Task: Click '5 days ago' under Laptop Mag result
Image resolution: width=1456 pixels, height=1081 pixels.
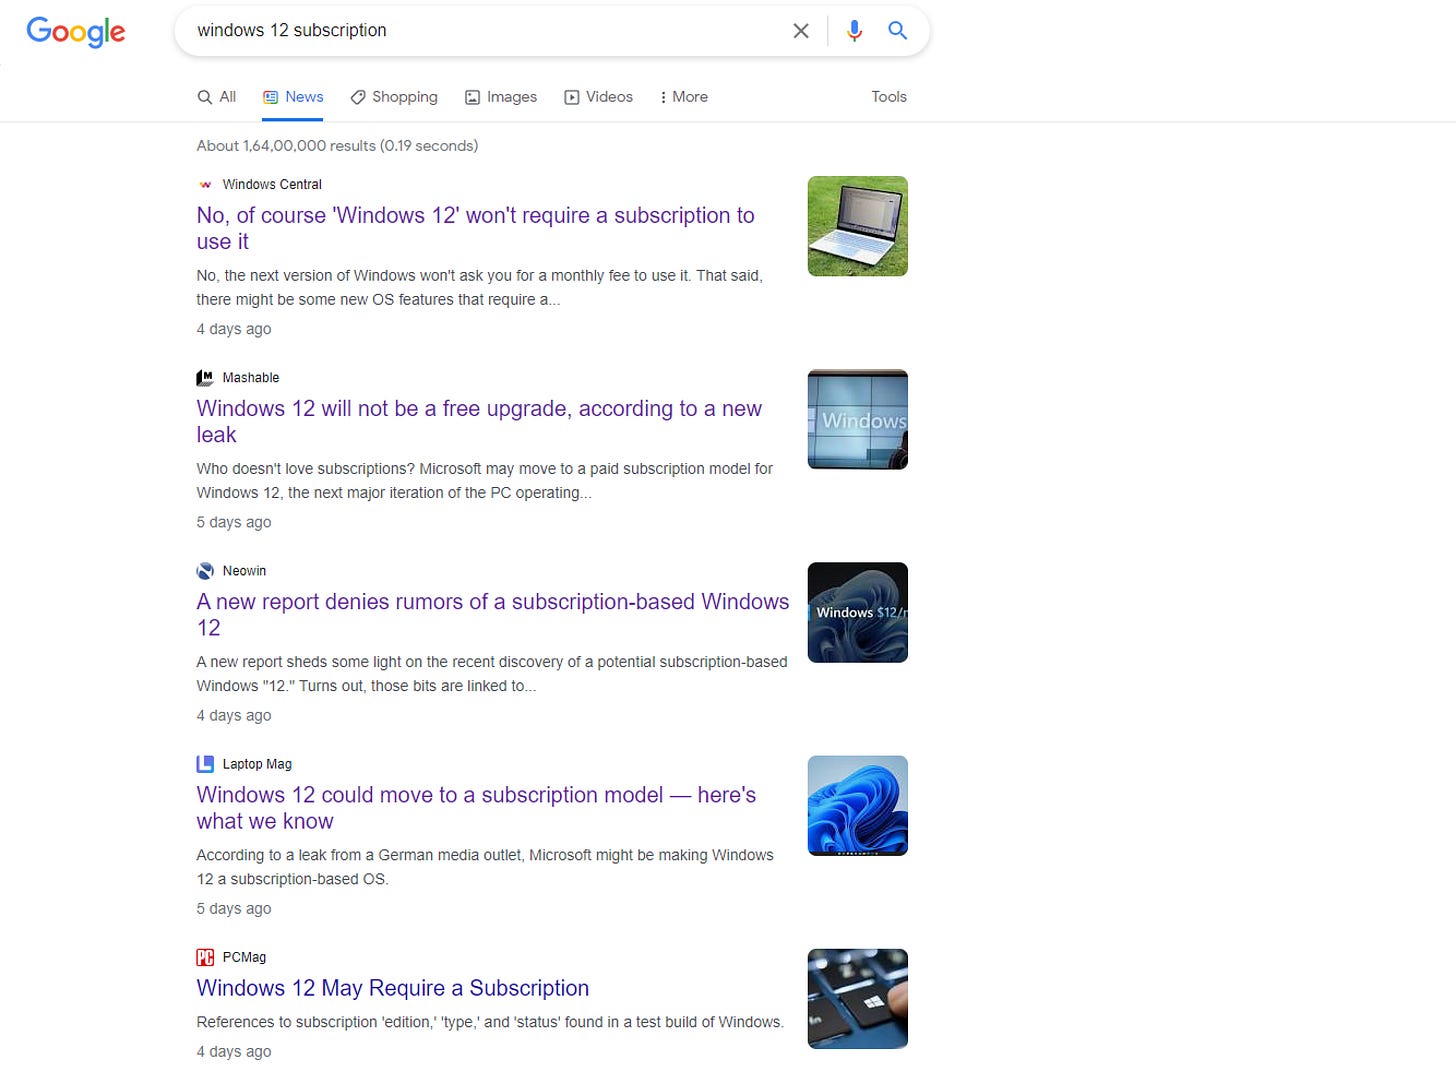Action: click(234, 908)
